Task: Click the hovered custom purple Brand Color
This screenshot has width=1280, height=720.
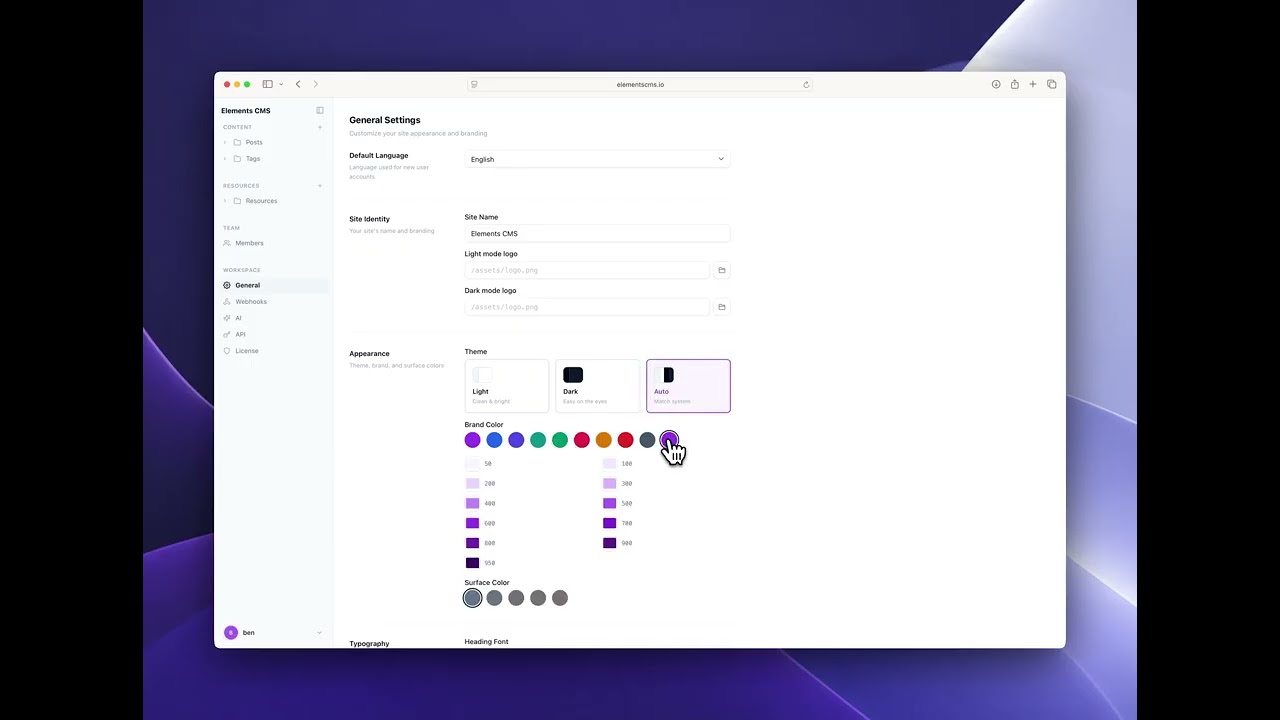Action: click(x=669, y=440)
